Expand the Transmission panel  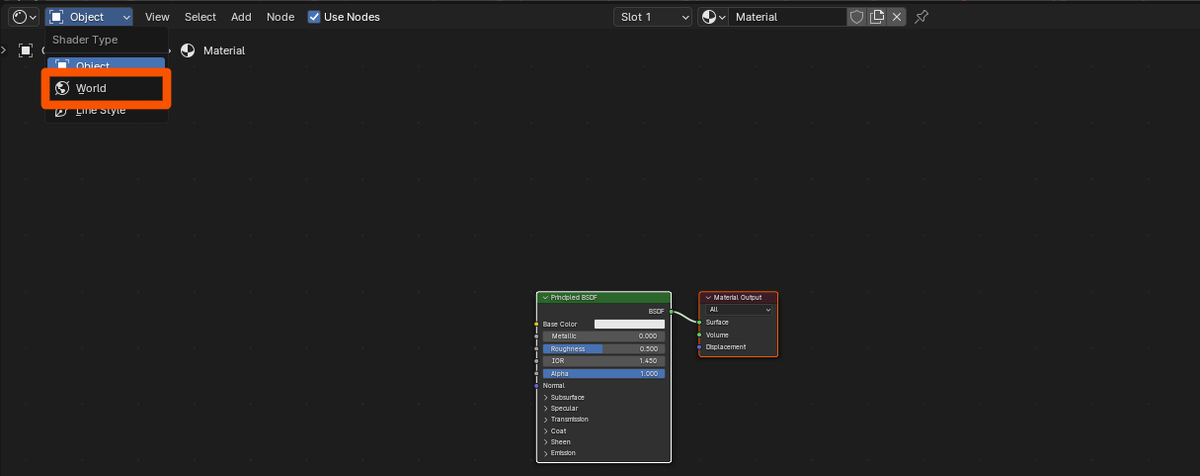click(x=546, y=420)
